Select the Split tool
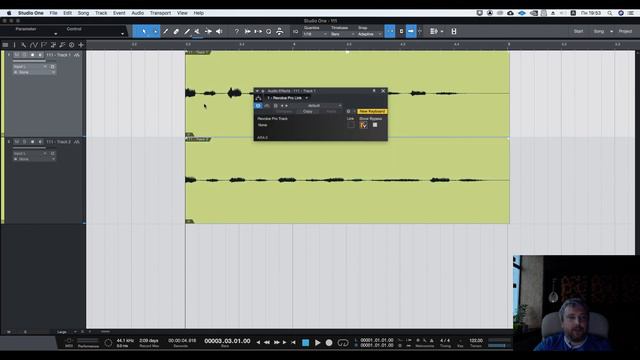 click(165, 31)
